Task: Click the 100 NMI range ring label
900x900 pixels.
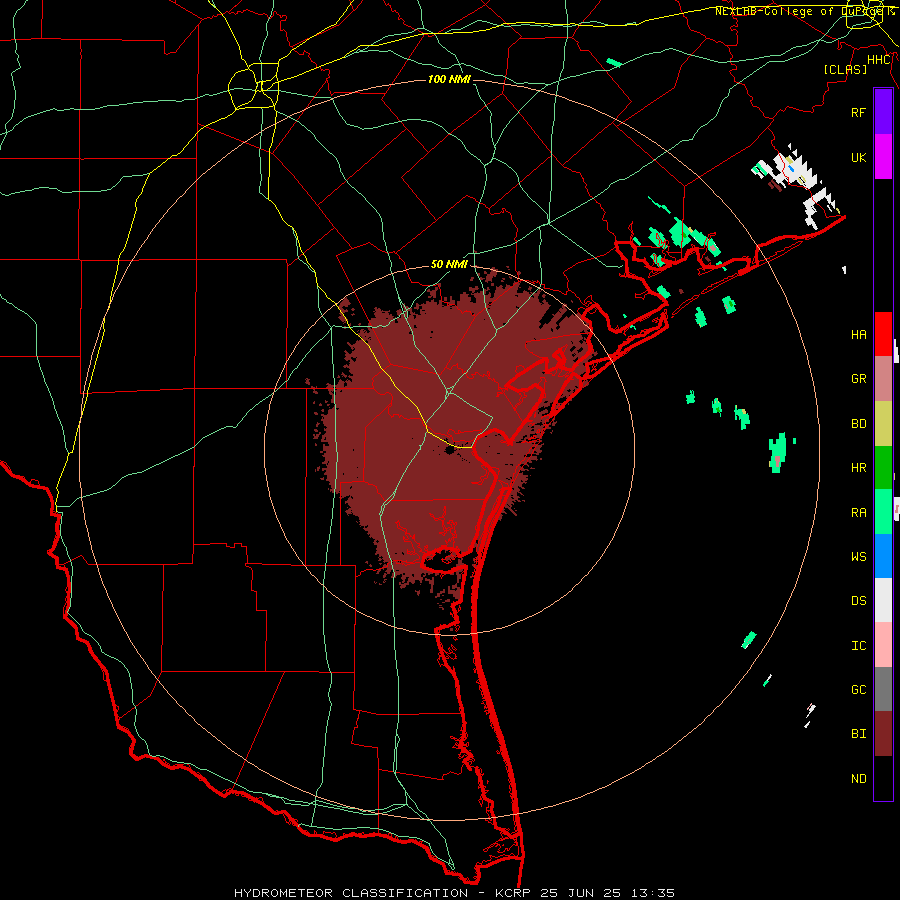Action: click(449, 79)
